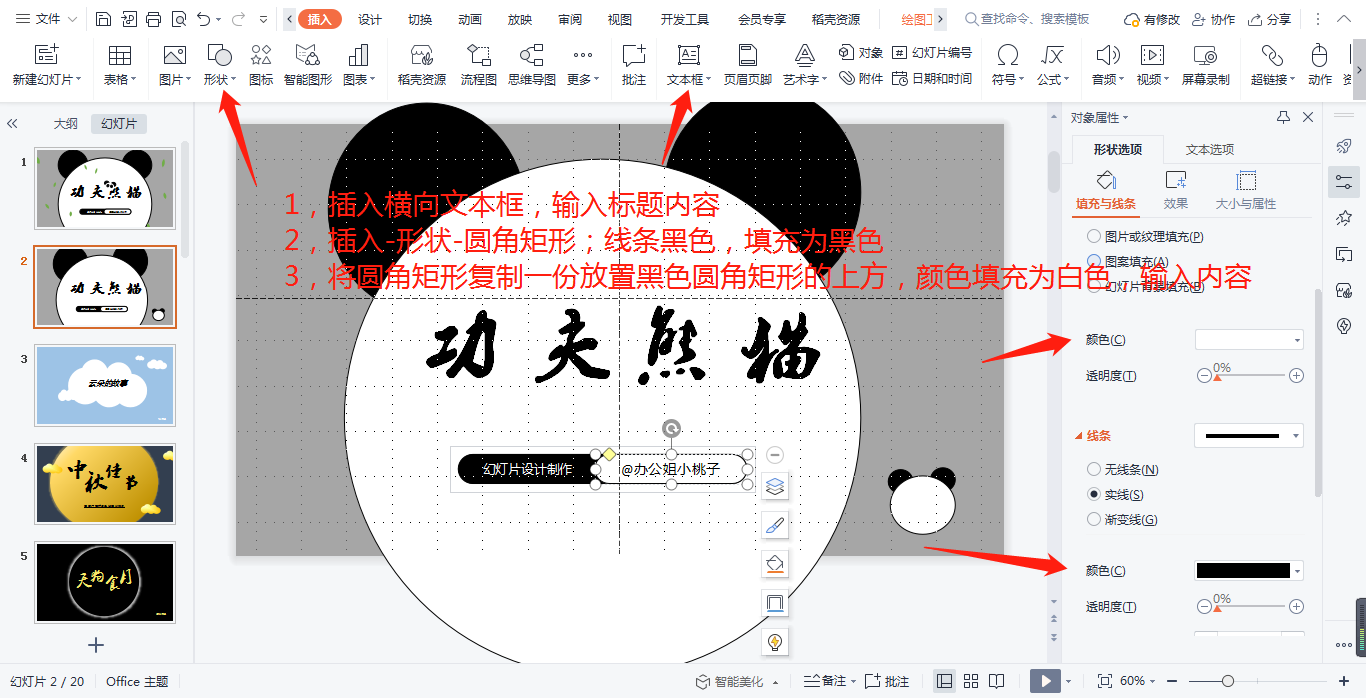
Task: Open the 表格 table insert tool
Action: coord(119,66)
